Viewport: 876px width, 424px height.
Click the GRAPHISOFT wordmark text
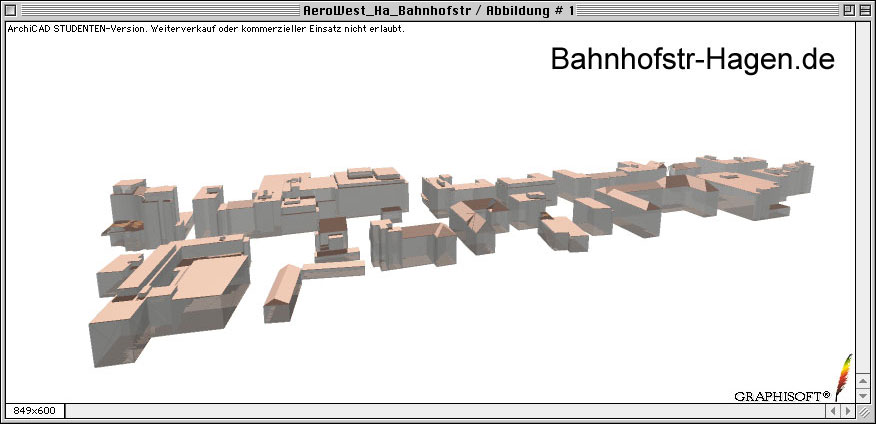pyautogui.click(x=782, y=395)
